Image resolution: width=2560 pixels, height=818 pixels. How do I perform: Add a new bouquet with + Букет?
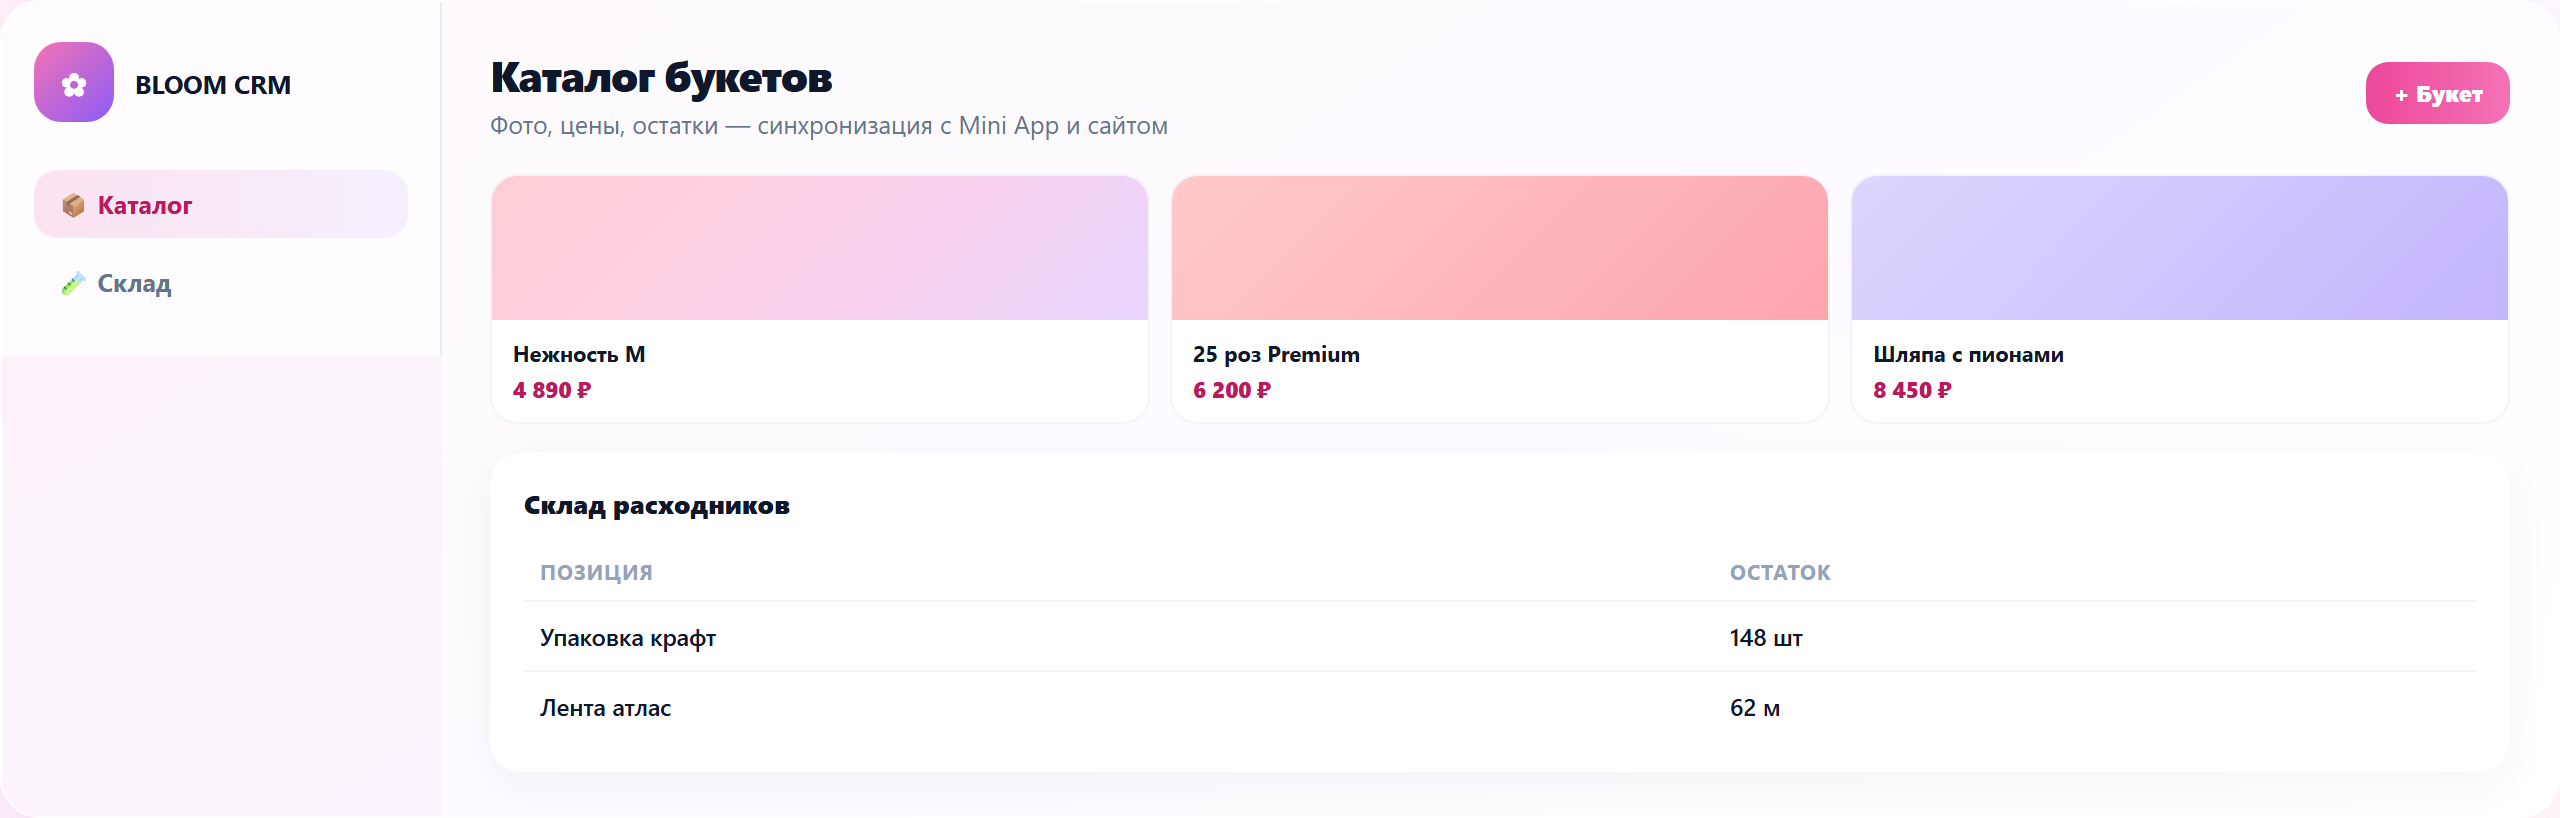pos(2437,93)
